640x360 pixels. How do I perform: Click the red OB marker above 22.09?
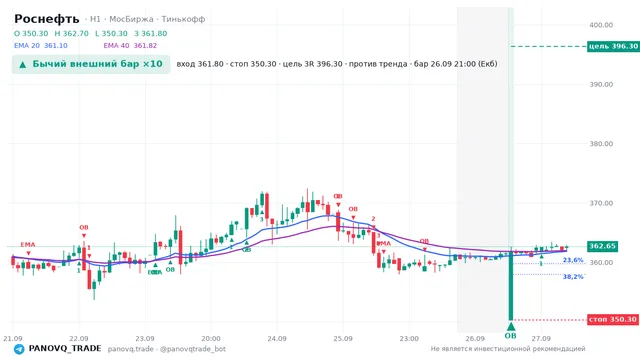(84, 227)
